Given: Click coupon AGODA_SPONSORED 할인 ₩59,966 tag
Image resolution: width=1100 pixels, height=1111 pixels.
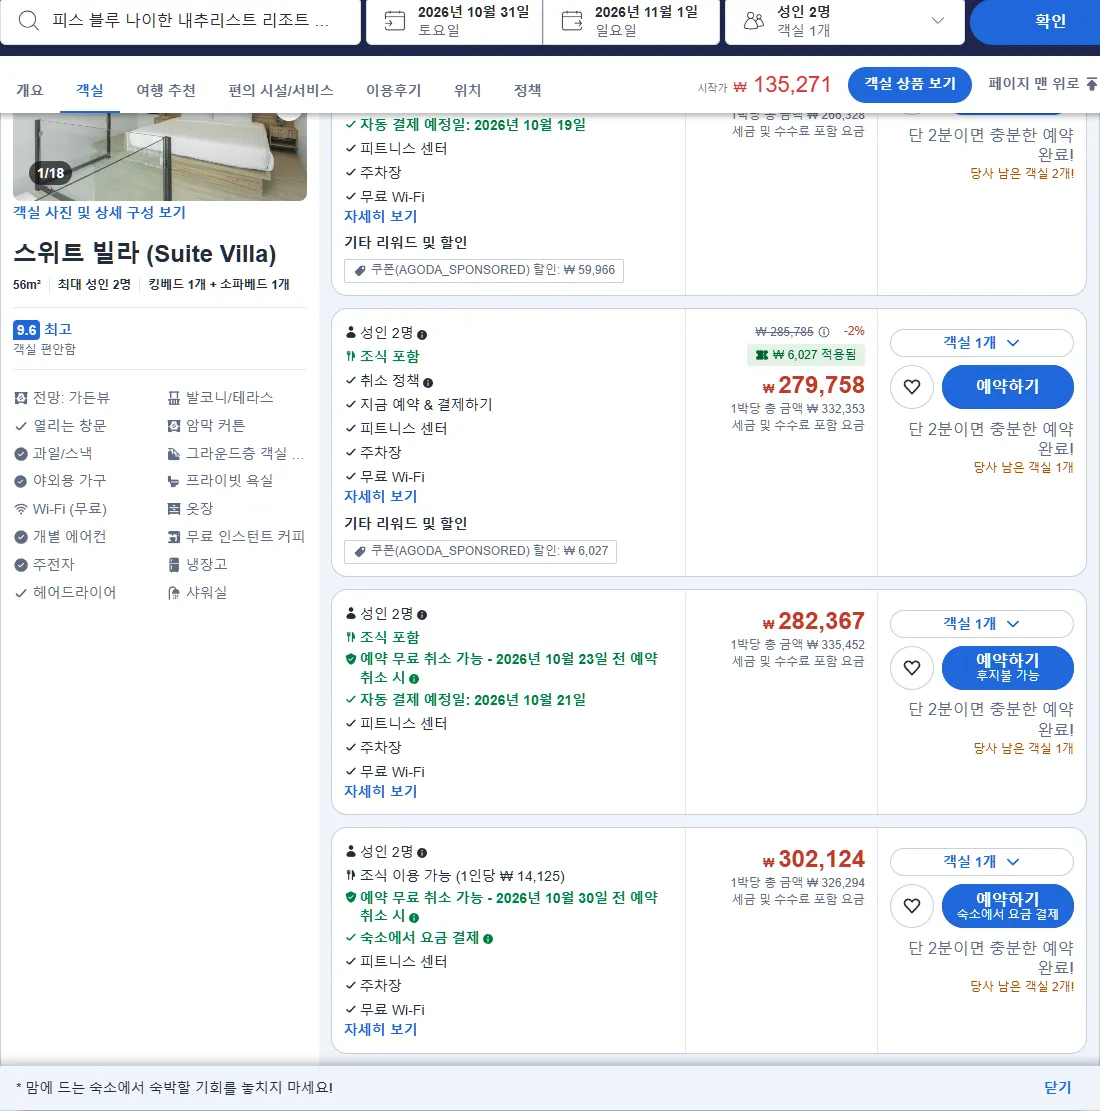Looking at the screenshot, I should (x=483, y=271).
